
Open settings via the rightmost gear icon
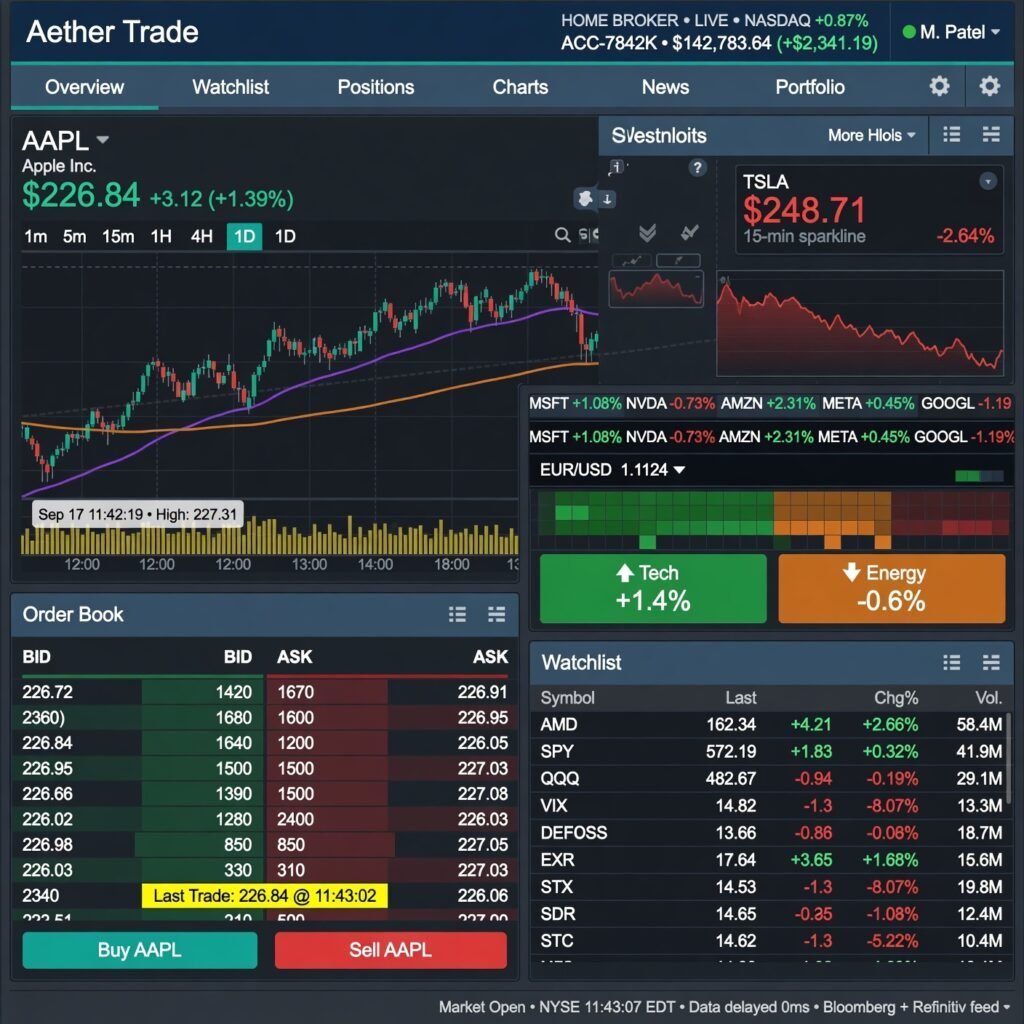989,86
